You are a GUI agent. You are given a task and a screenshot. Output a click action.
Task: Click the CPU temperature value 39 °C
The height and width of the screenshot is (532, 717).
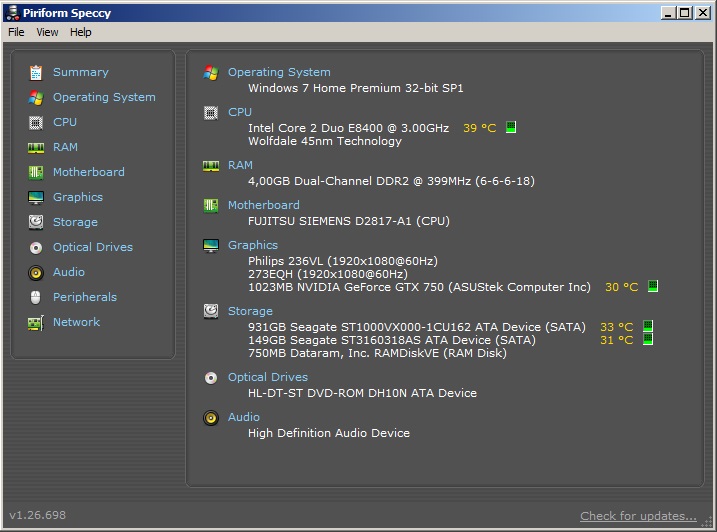click(480, 128)
